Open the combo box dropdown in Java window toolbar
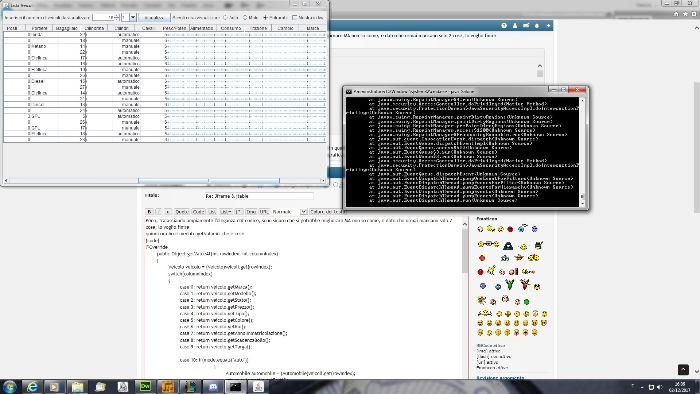 133,17
